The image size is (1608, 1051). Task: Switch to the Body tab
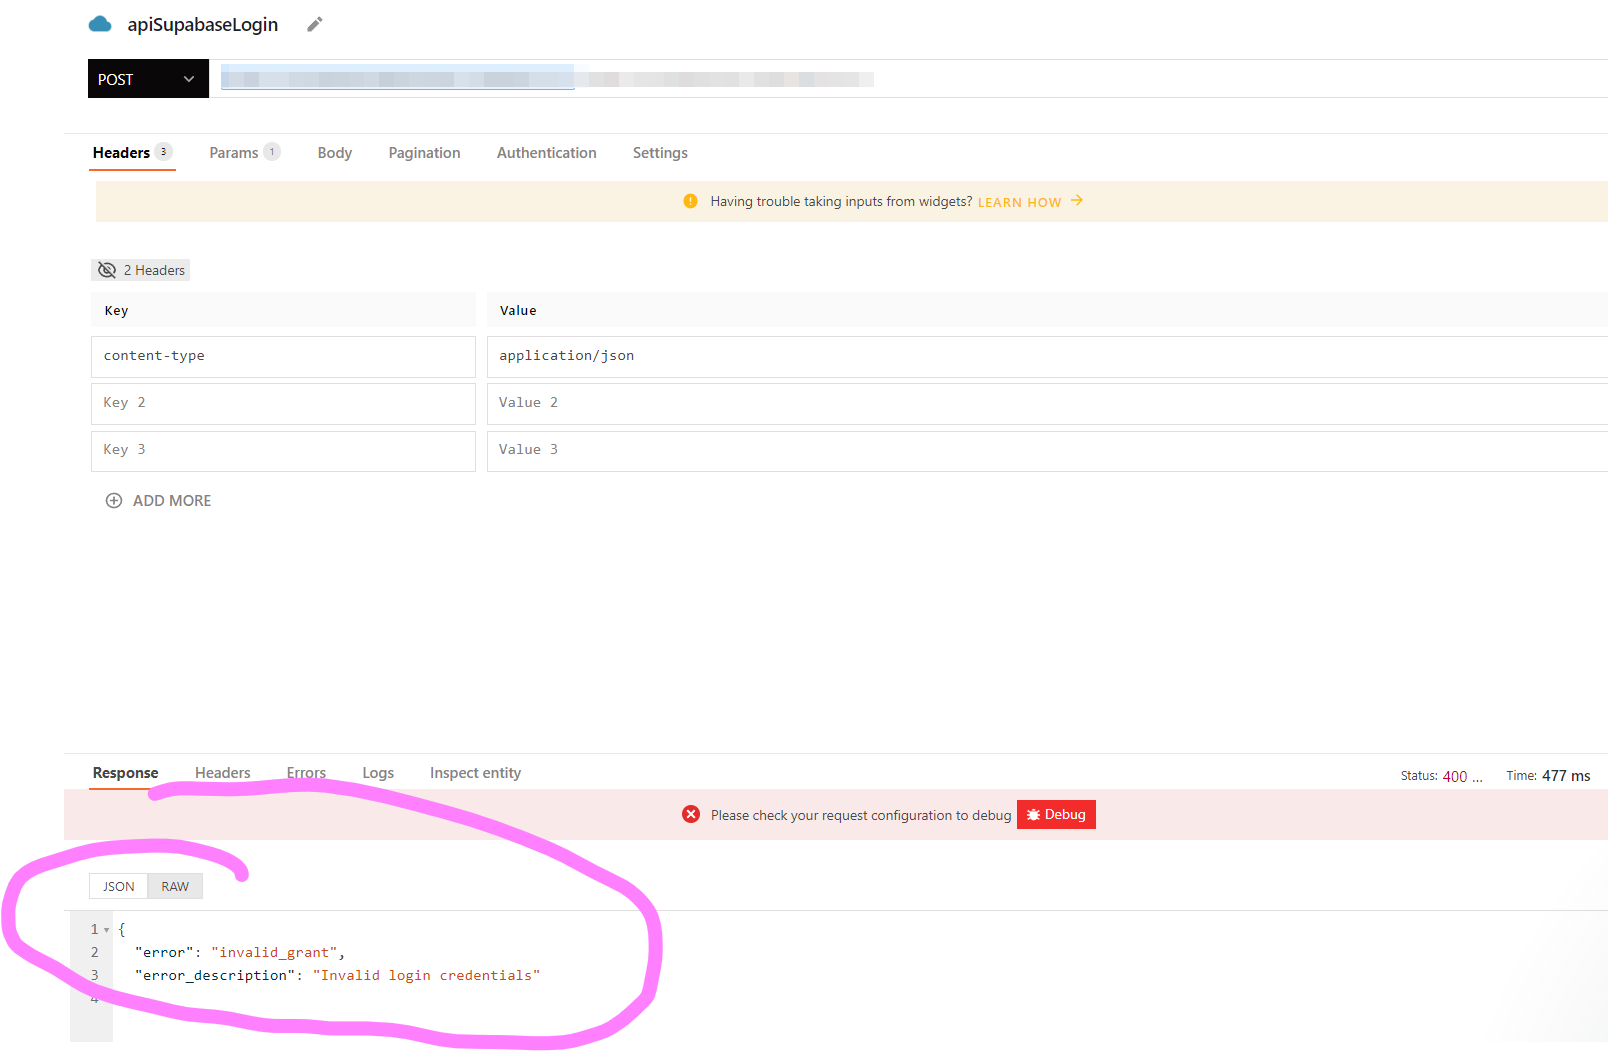pos(334,152)
